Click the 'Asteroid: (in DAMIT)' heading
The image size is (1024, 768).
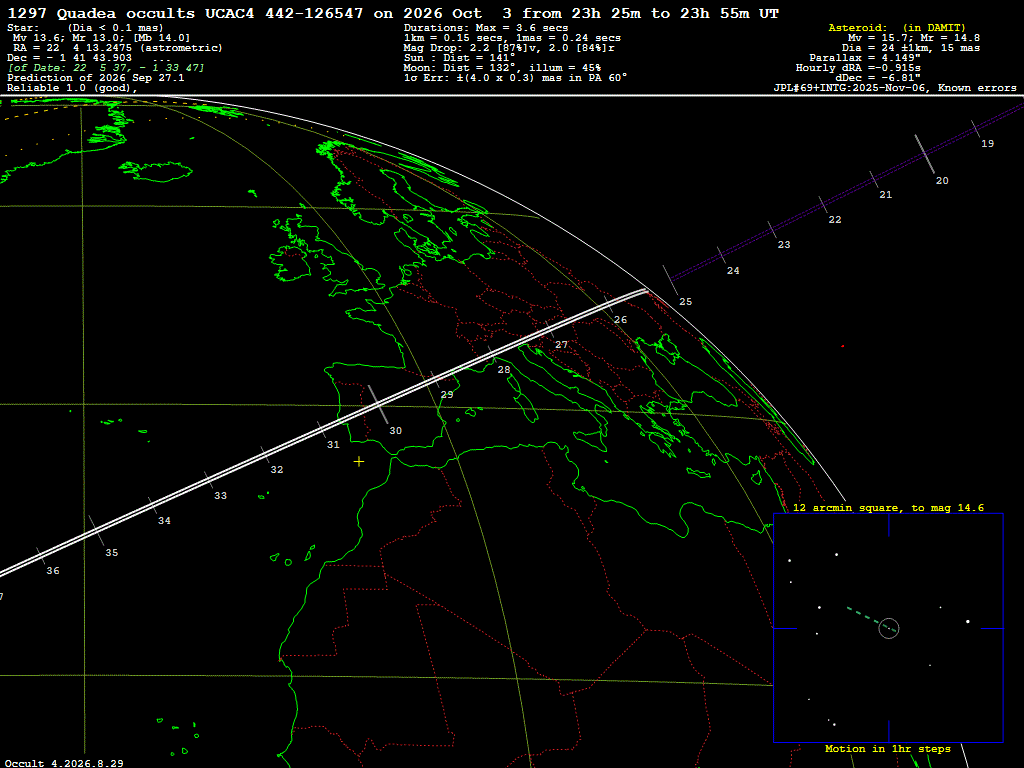click(x=897, y=27)
